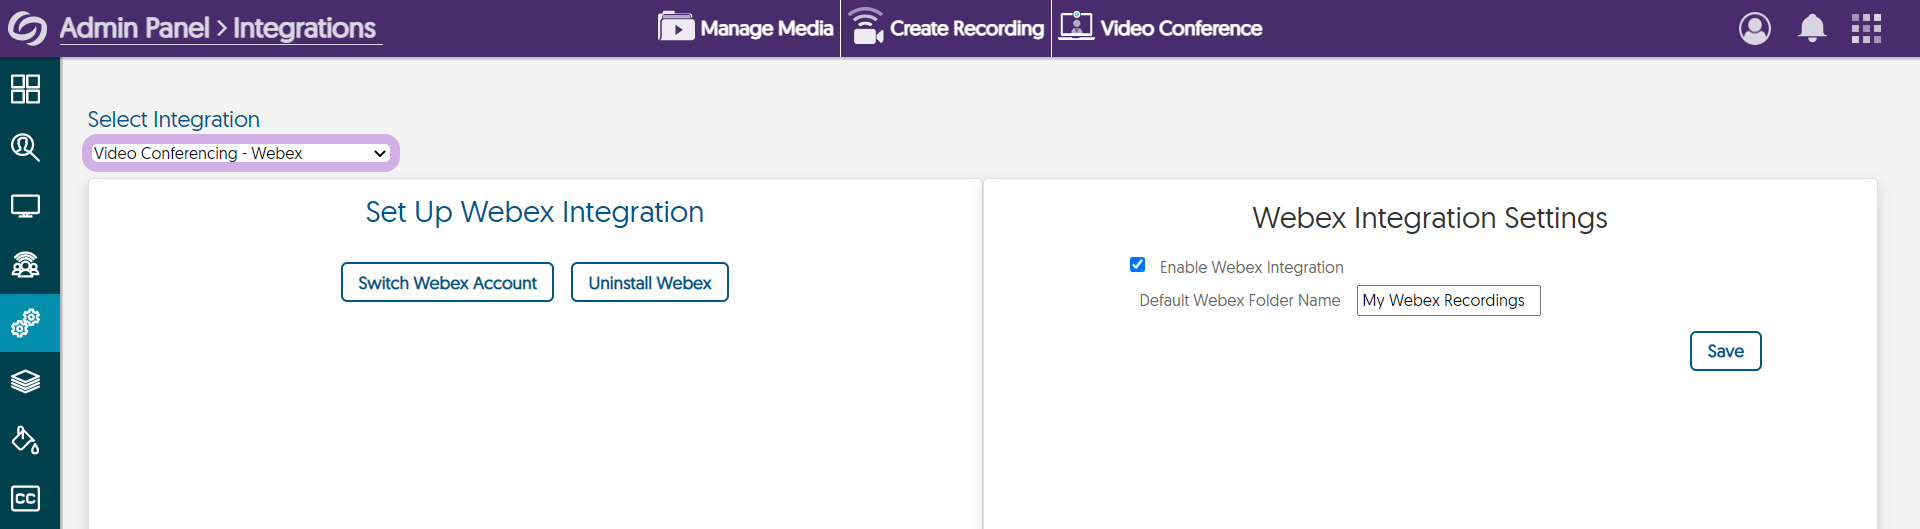Click the Switch Webex Account button
Viewport: 1920px width, 529px height.
(x=447, y=283)
